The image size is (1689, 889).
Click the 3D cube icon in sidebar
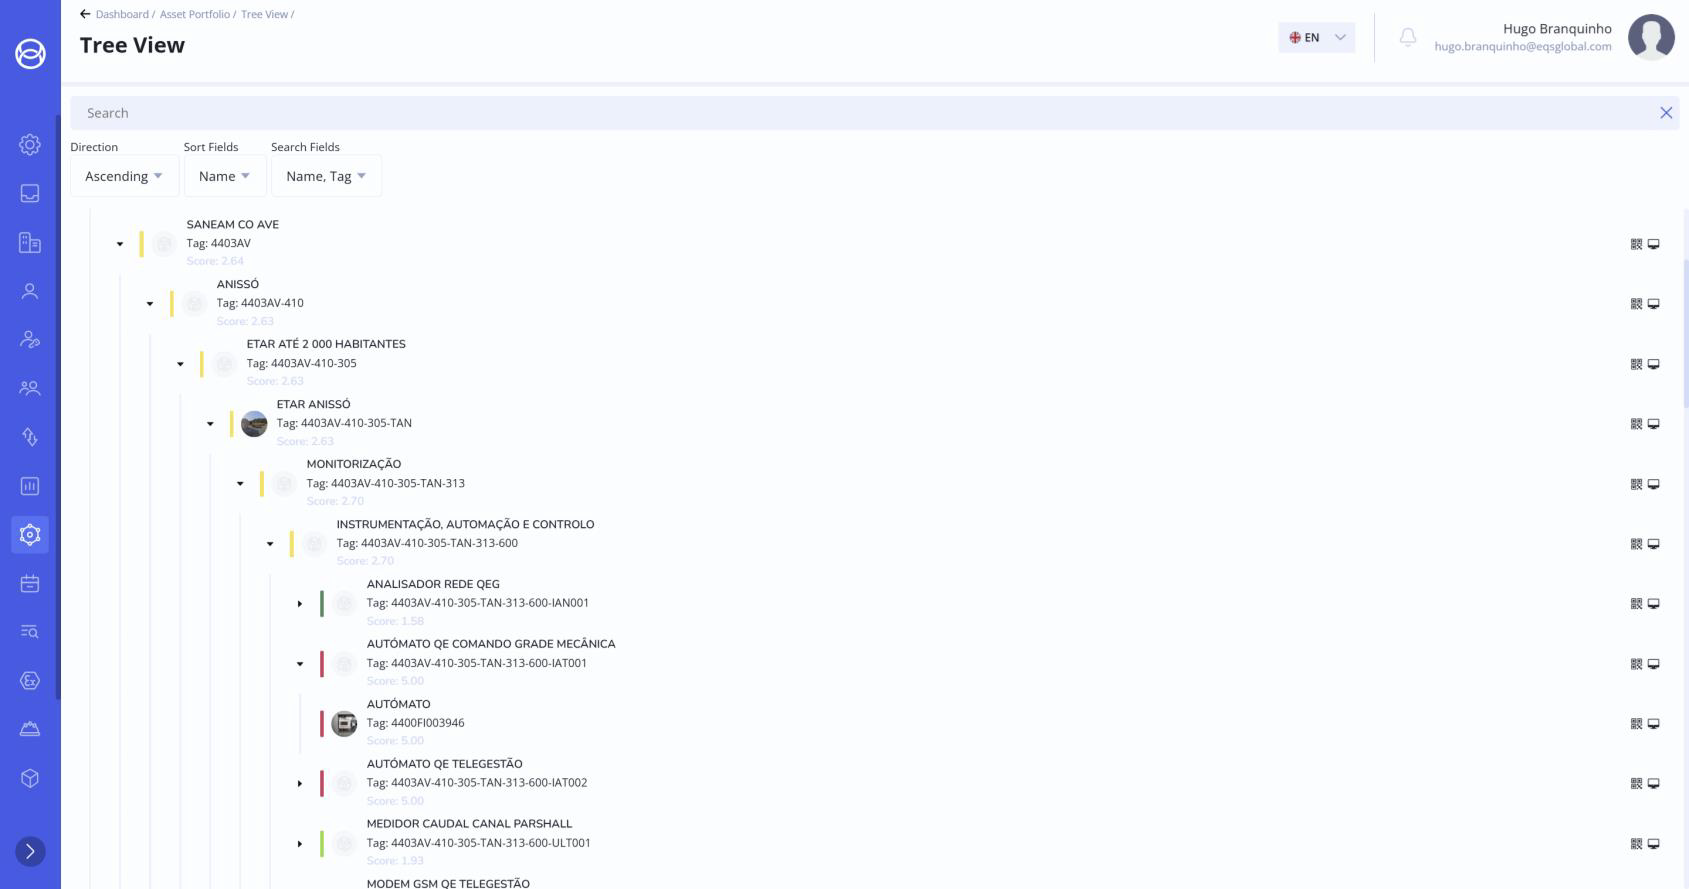(30, 778)
